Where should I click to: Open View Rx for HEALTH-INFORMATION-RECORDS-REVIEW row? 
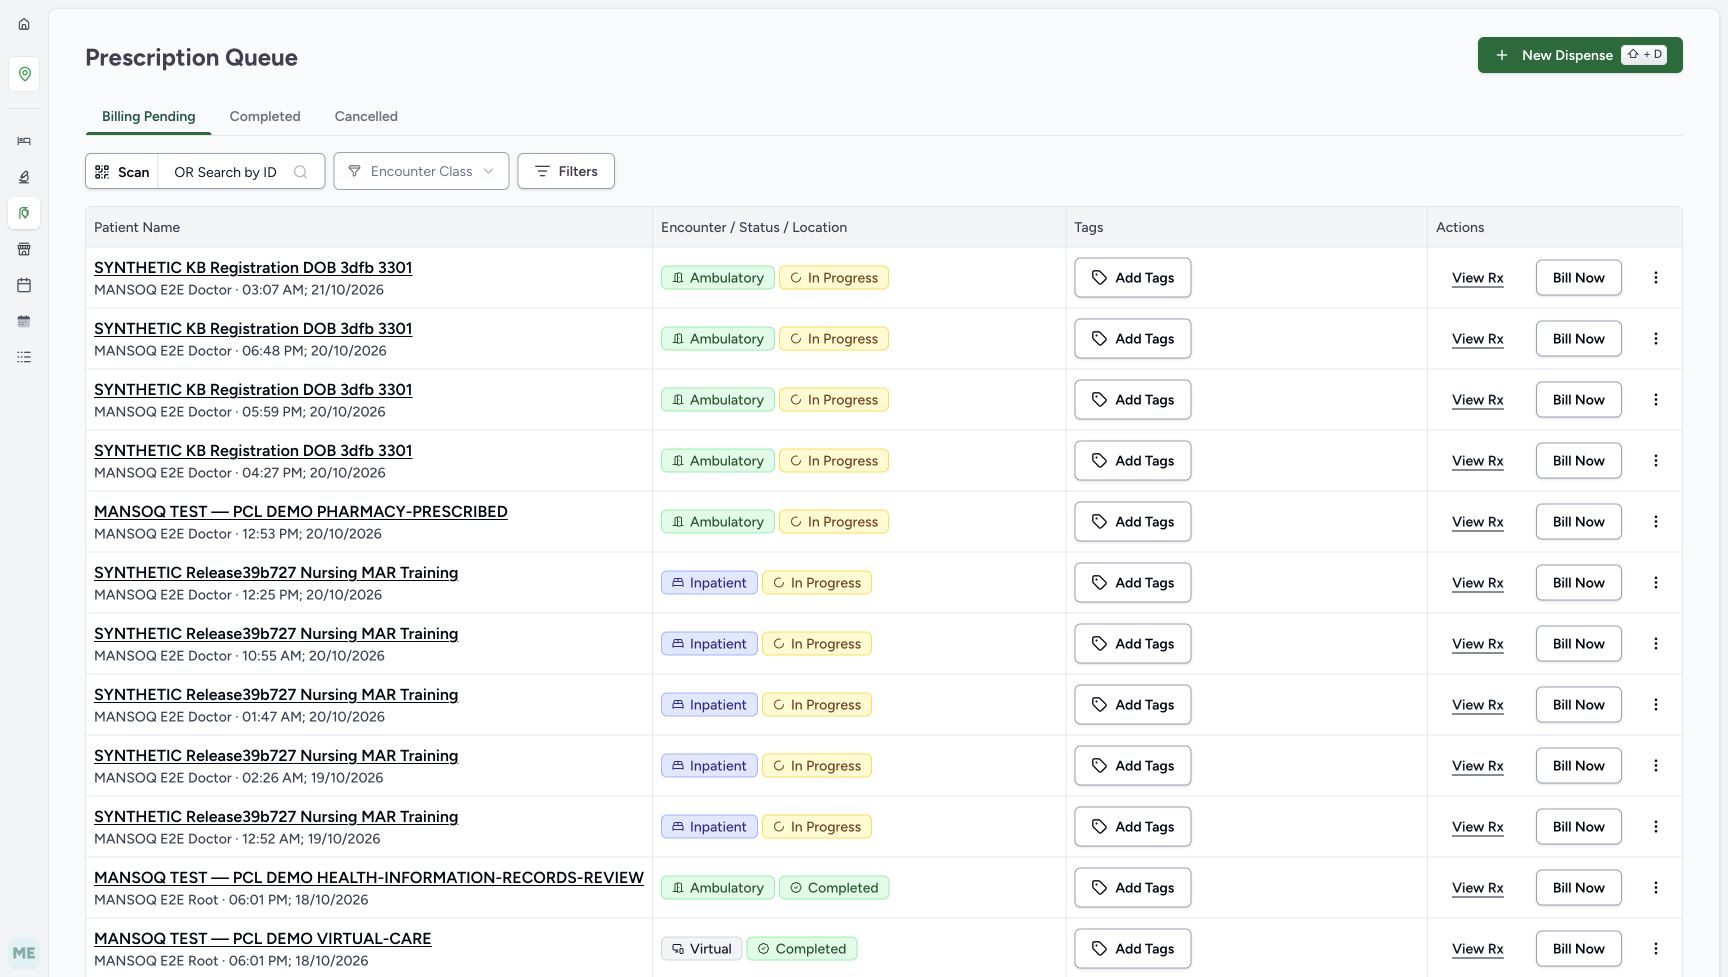pyautogui.click(x=1477, y=888)
